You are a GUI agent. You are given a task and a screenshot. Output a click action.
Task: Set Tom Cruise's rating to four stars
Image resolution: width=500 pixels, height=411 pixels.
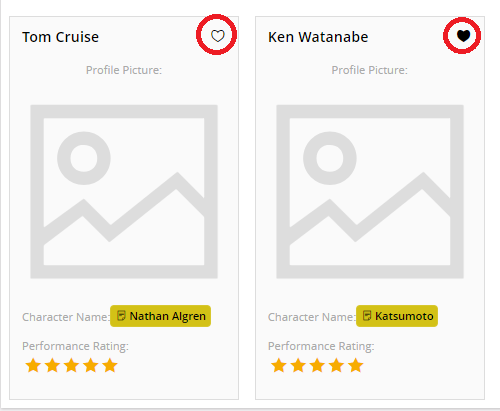[91, 365]
